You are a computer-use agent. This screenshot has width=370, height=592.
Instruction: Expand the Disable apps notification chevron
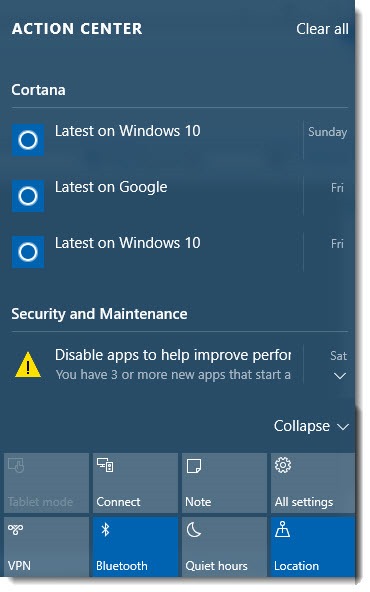click(340, 376)
